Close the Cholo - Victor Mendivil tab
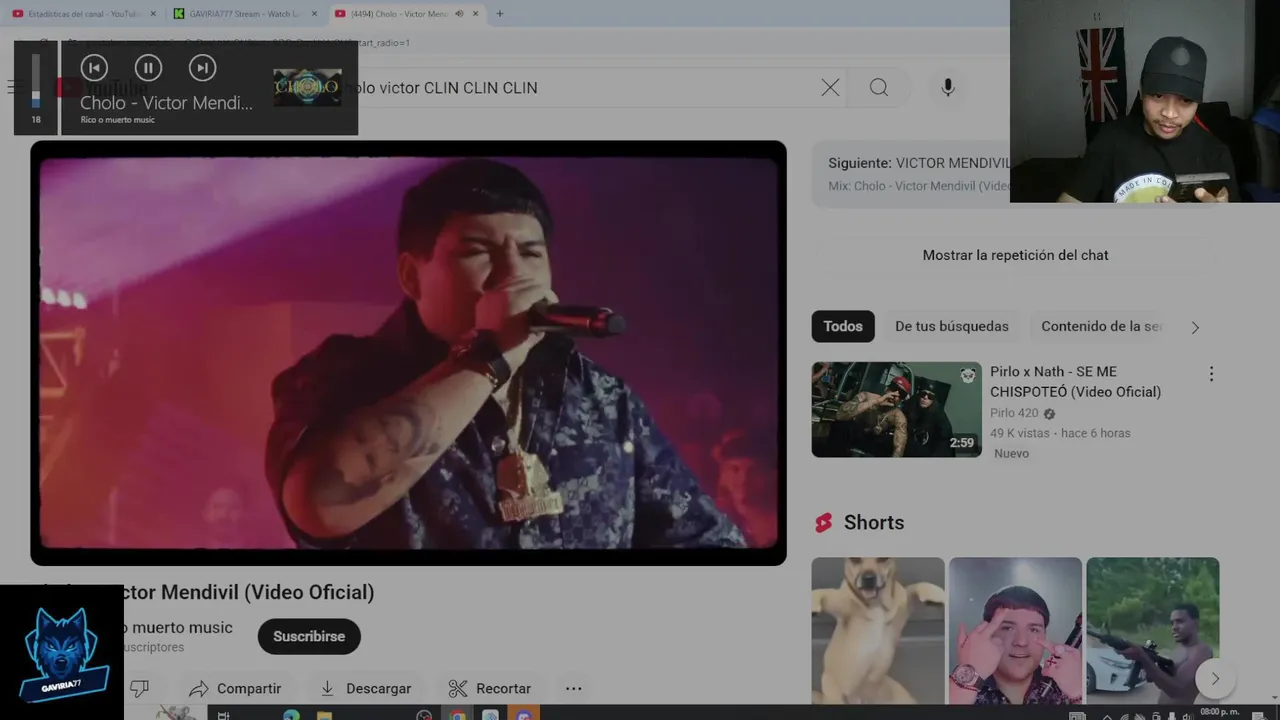 click(x=476, y=14)
